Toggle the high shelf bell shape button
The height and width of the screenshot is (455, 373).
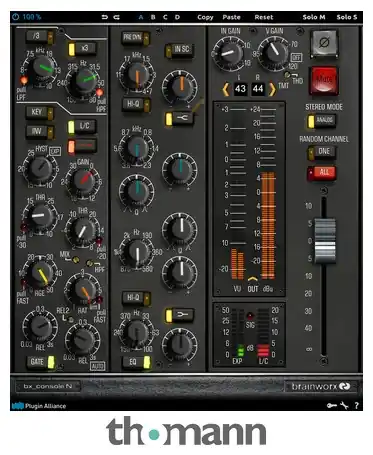pyautogui.click(x=179, y=118)
